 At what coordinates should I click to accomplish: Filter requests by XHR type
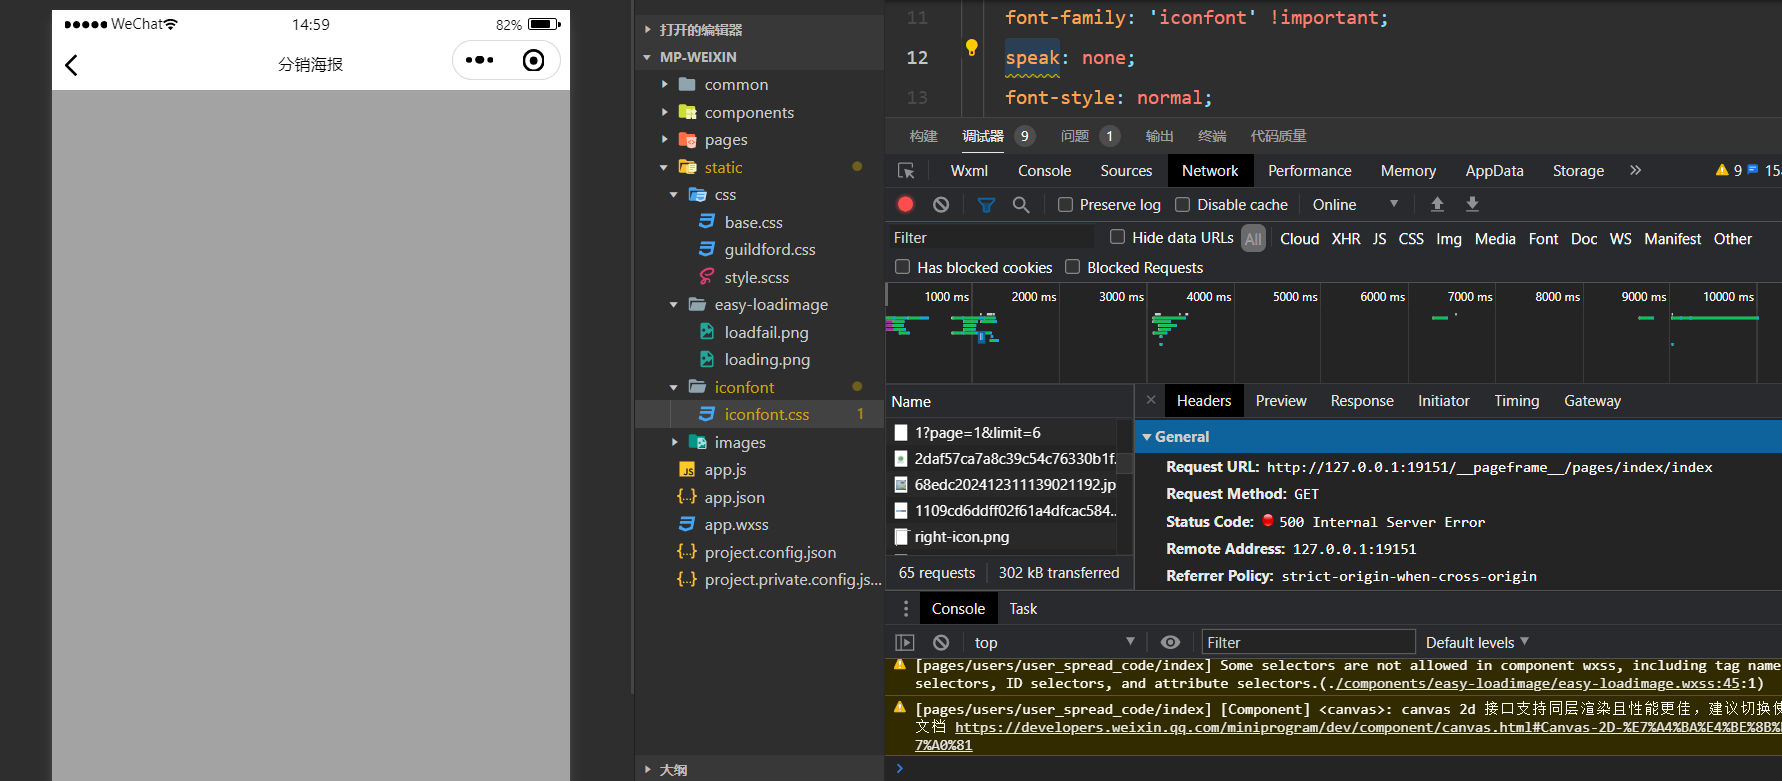pyautogui.click(x=1346, y=239)
